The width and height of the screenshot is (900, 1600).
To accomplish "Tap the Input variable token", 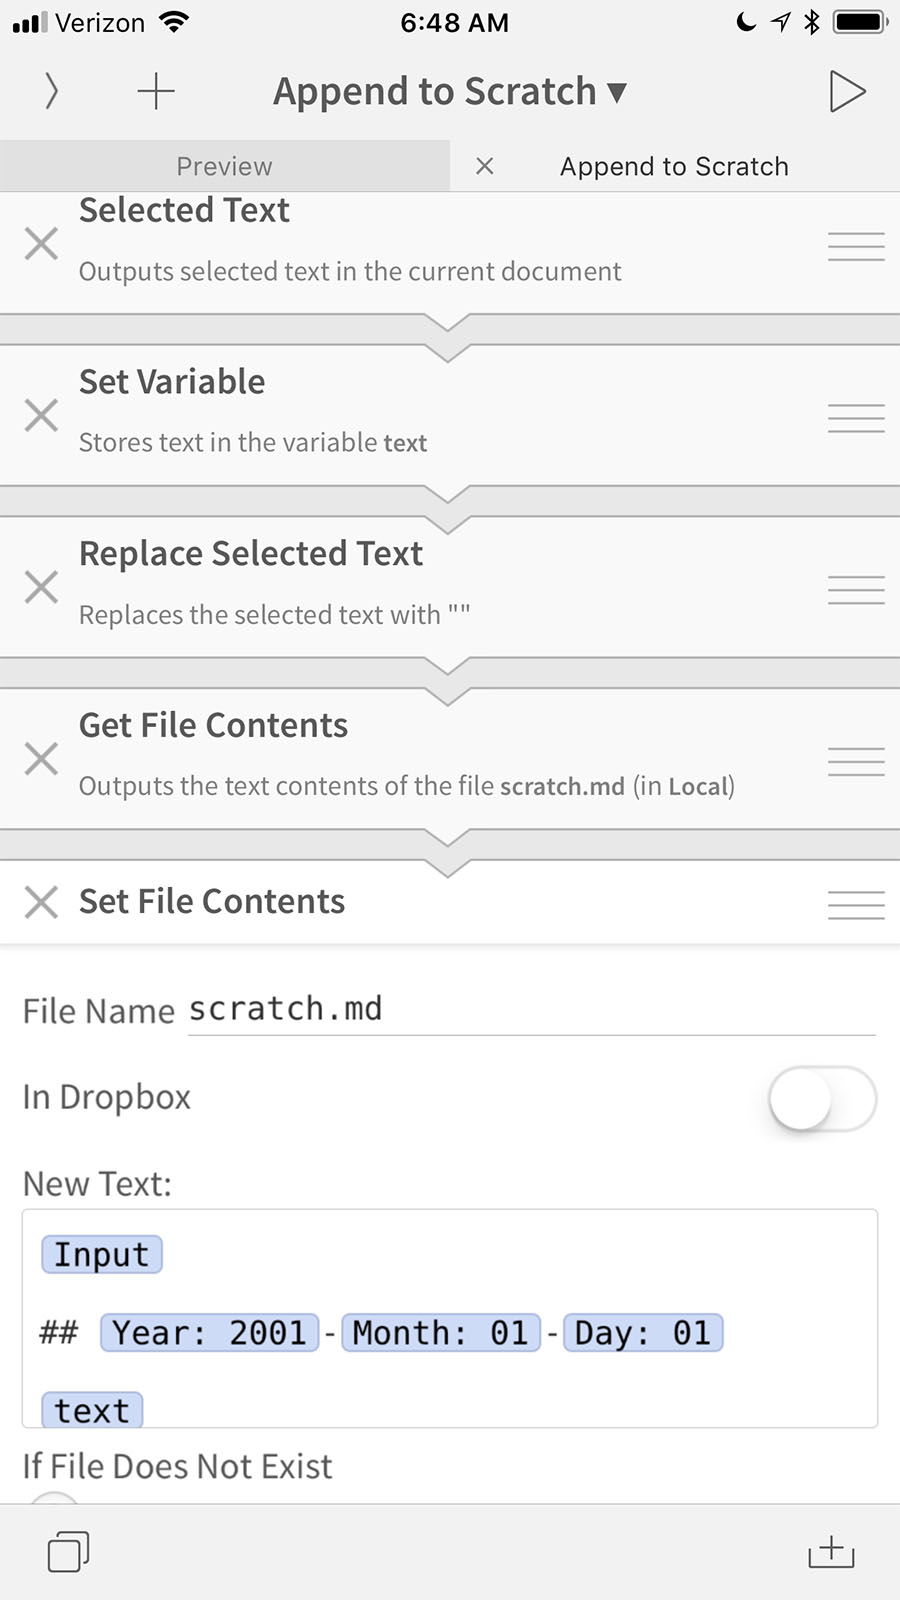I will (x=101, y=1254).
